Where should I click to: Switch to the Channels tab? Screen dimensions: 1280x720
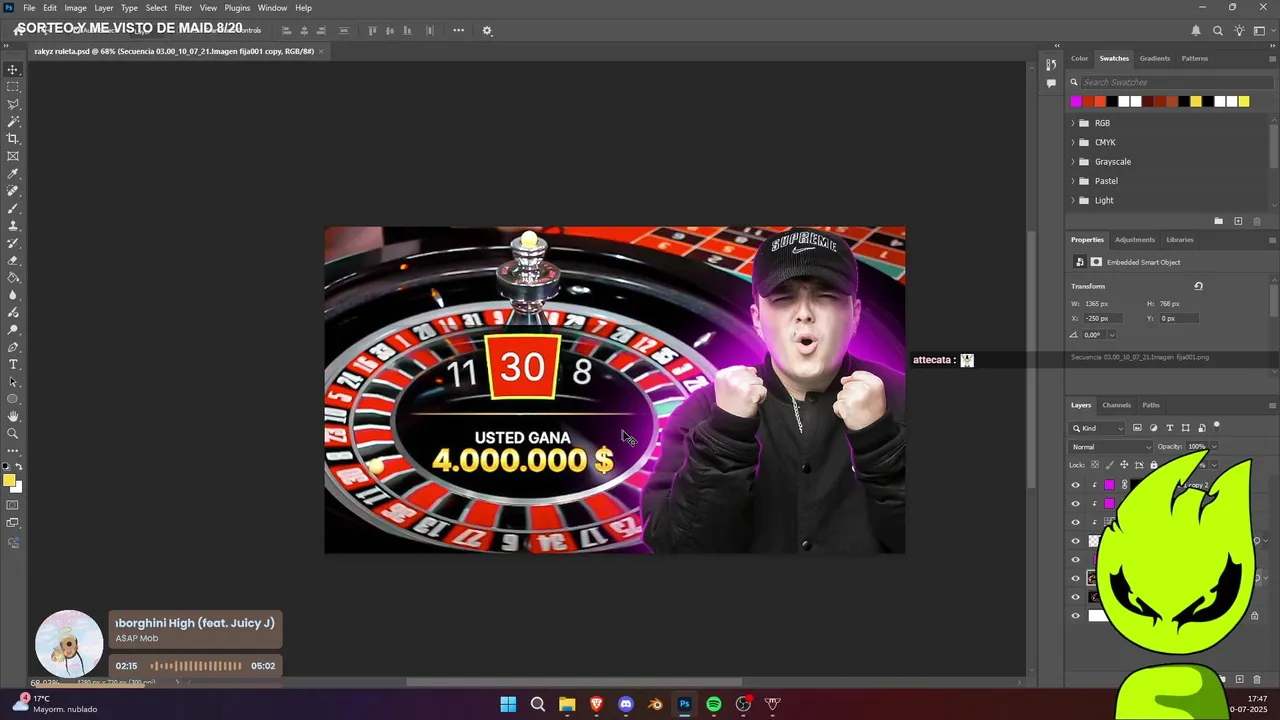pyautogui.click(x=1116, y=405)
